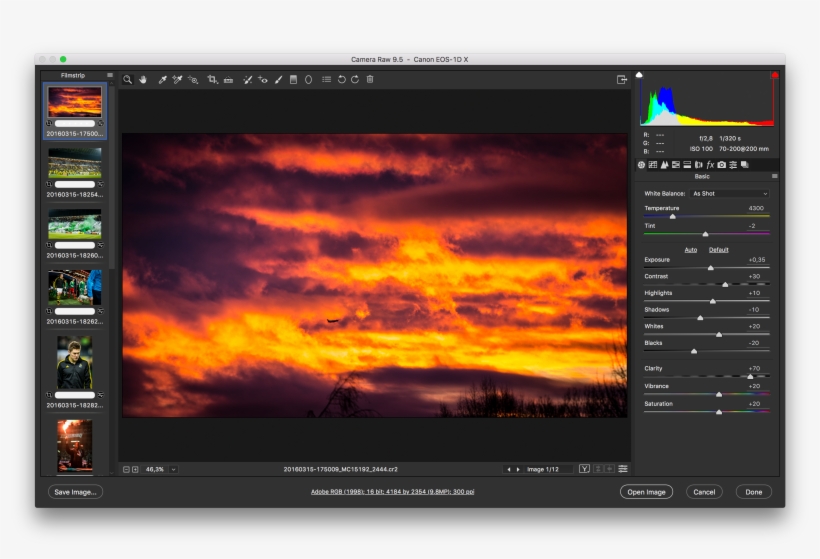Image resolution: width=820 pixels, height=559 pixels.
Task: Toggle highlight clipping warning in histogram
Action: coord(775,75)
